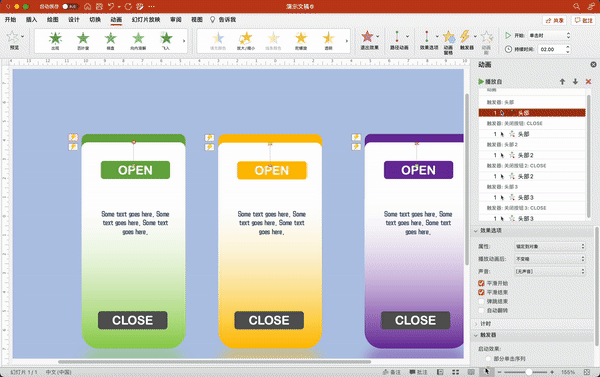600x377 pixels.
Task: Delete selected animation with red X
Action: 588,82
